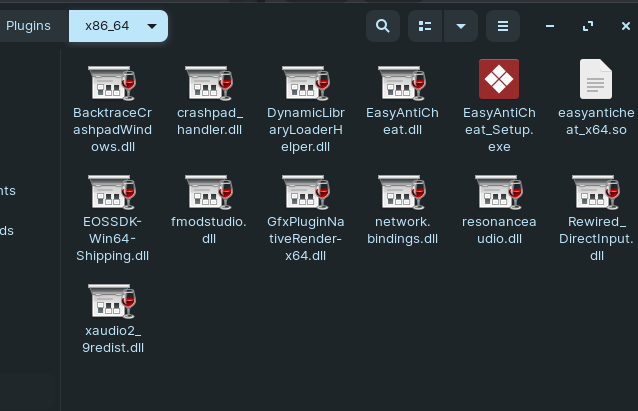Select the crashpad_handler.dll file icon
638x411 pixels.
209,83
